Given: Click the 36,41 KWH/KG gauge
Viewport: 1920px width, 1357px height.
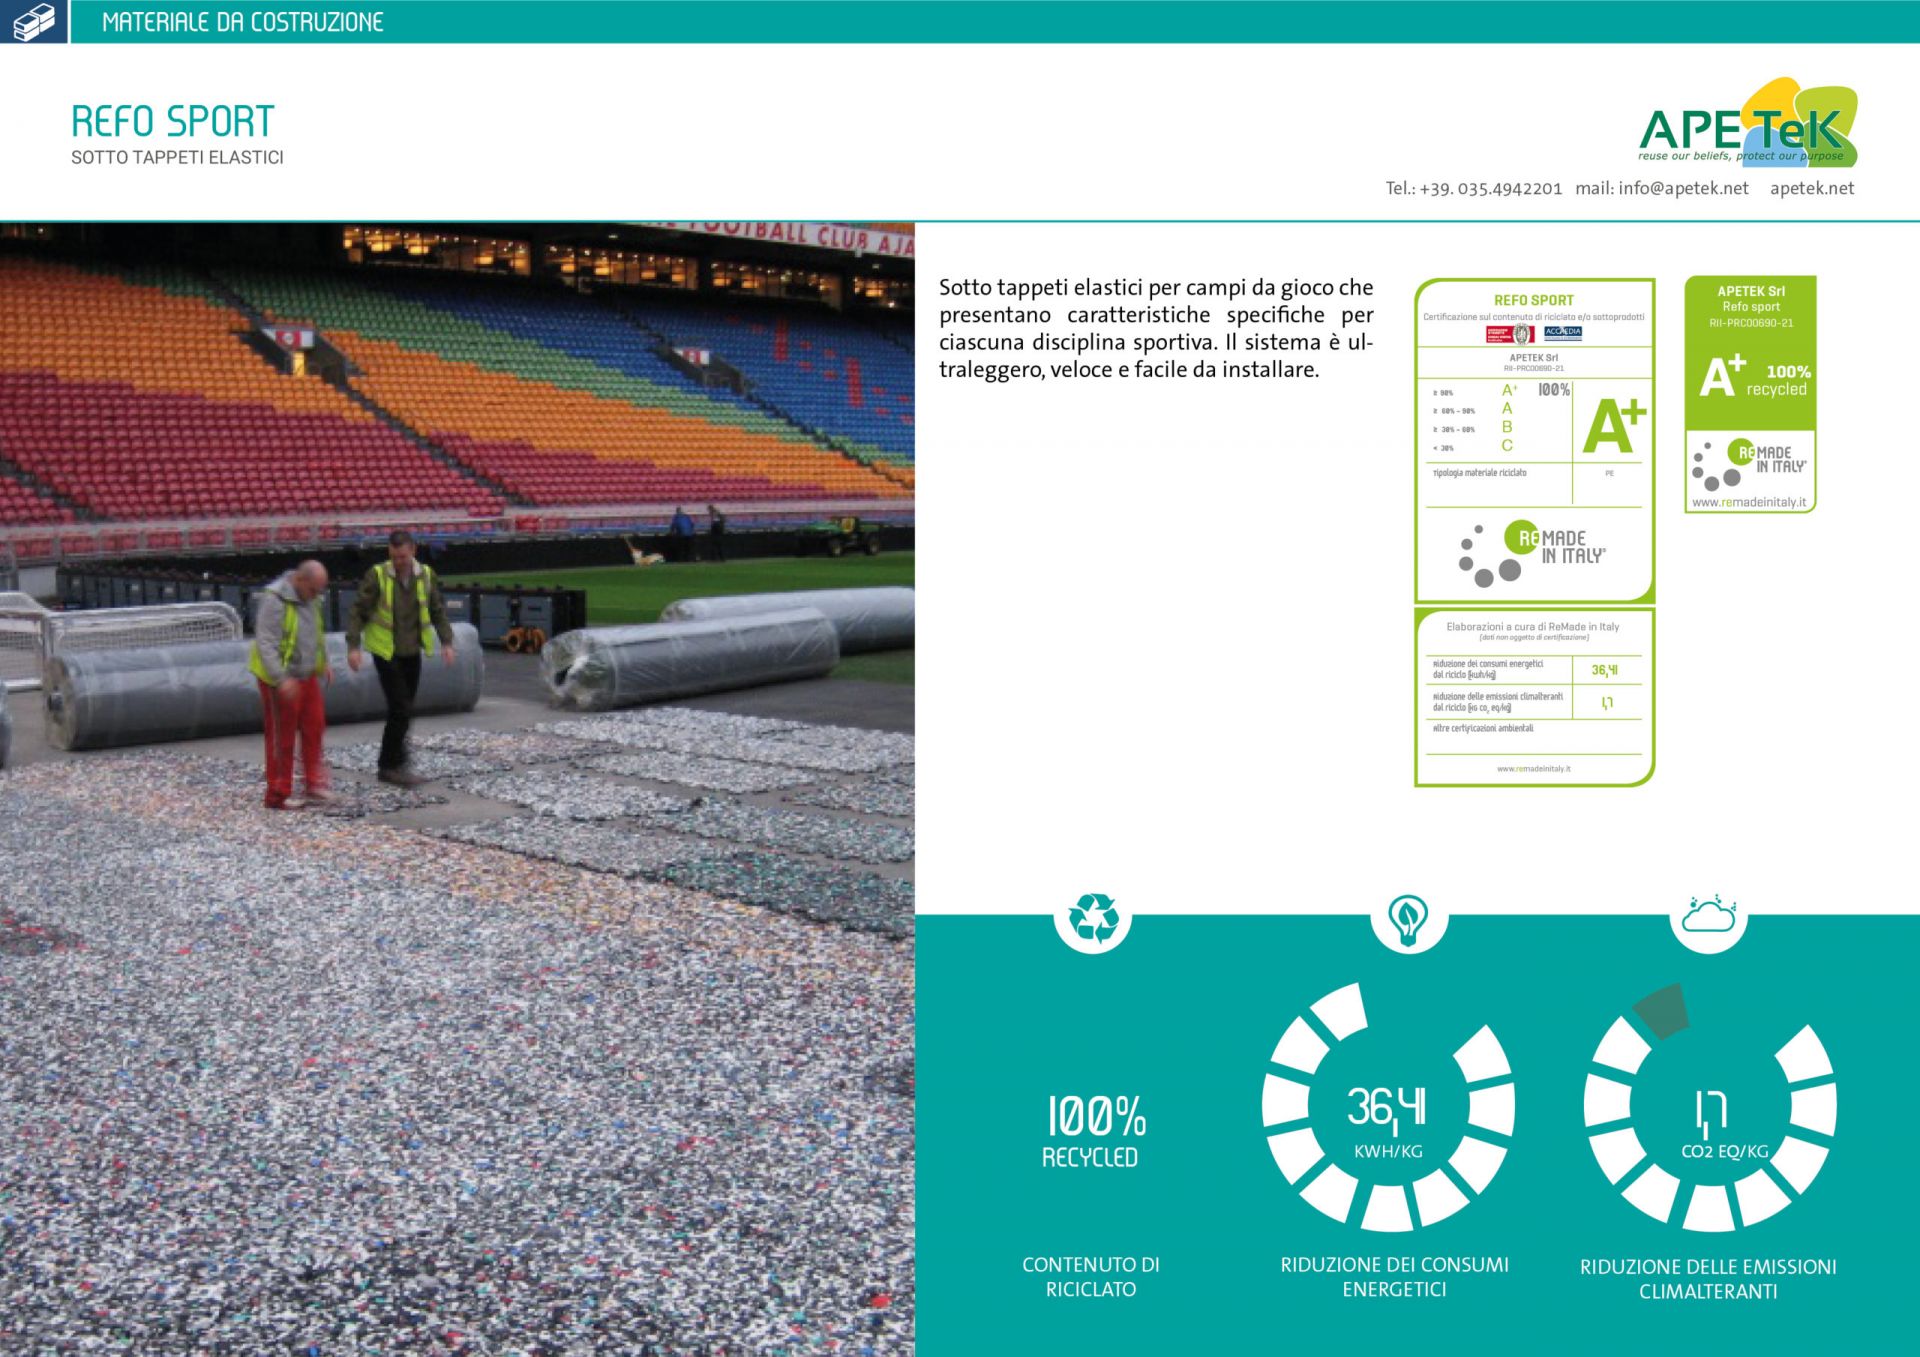Looking at the screenshot, I should (x=1388, y=1107).
